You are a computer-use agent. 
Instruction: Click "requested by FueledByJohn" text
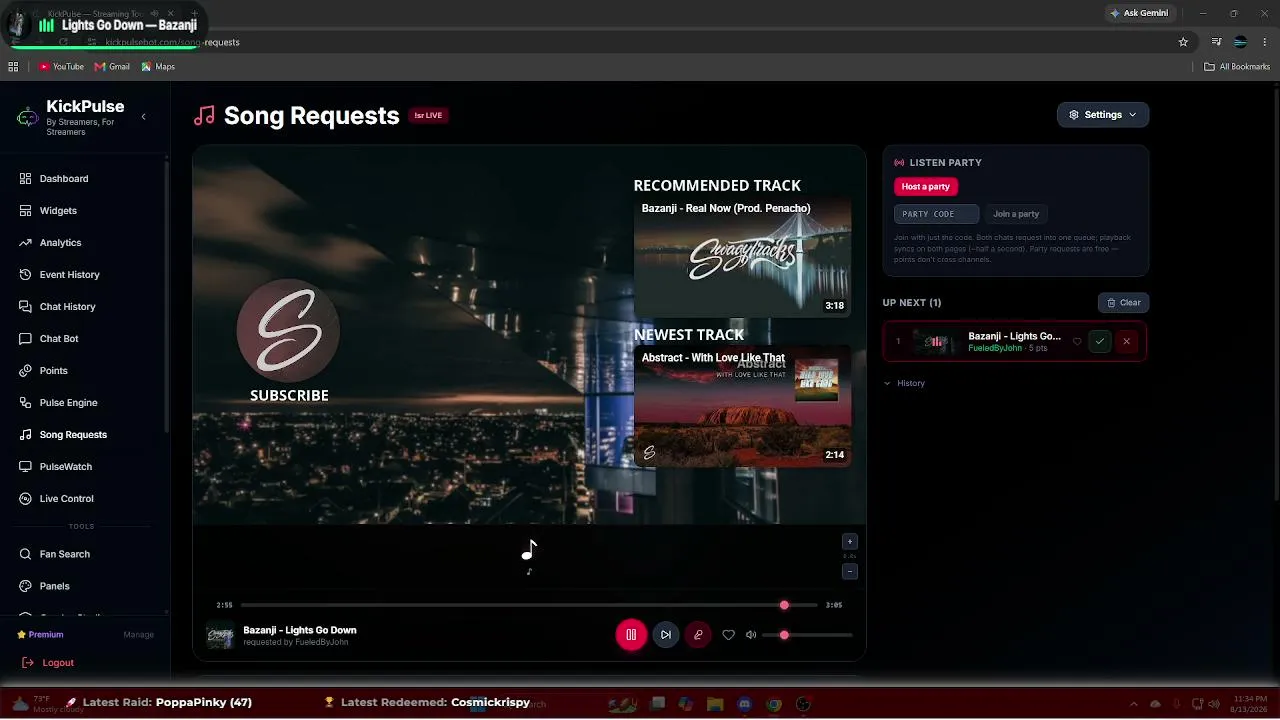click(296, 643)
